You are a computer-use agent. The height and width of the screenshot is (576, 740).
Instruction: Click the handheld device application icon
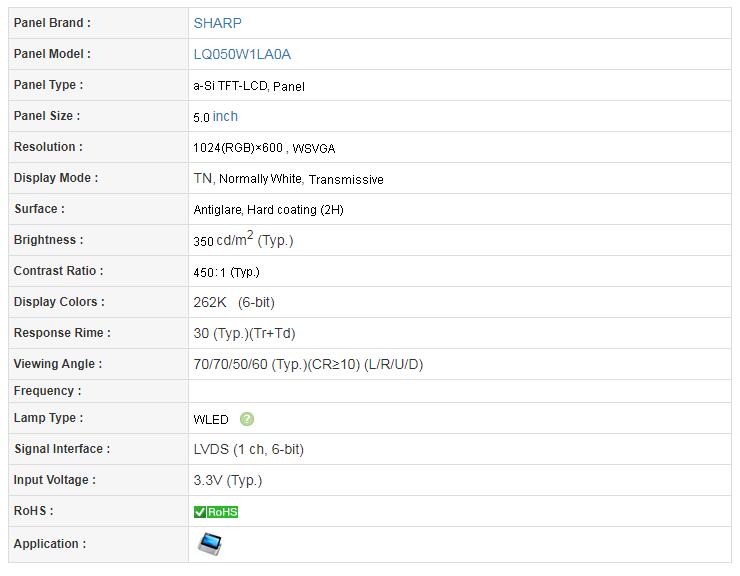pyautogui.click(x=210, y=544)
